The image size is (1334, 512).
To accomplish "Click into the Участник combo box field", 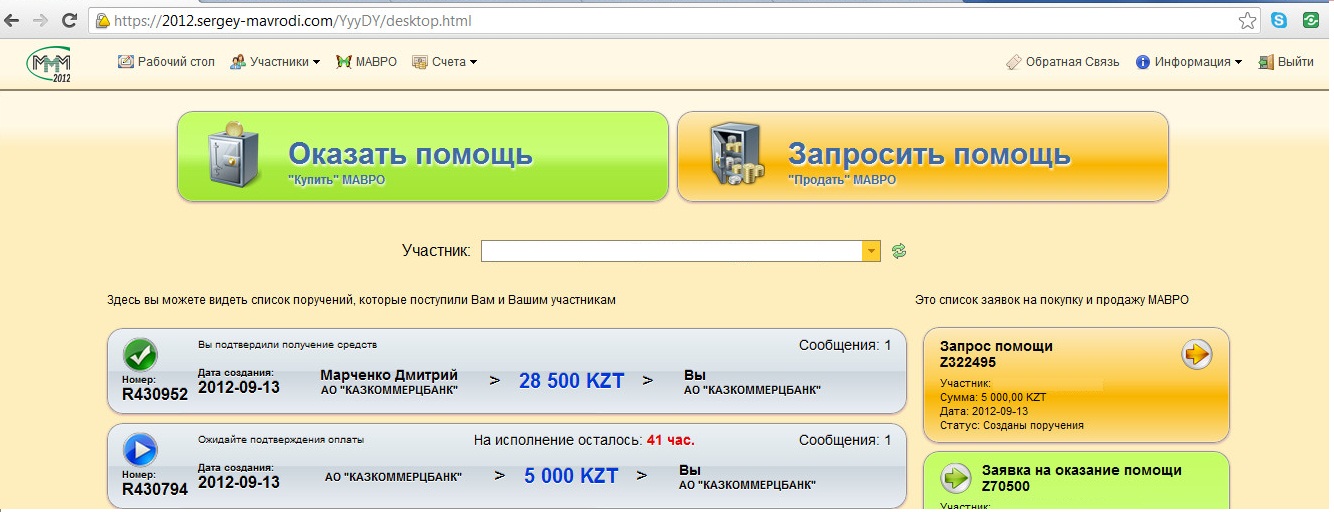I will tap(672, 251).
